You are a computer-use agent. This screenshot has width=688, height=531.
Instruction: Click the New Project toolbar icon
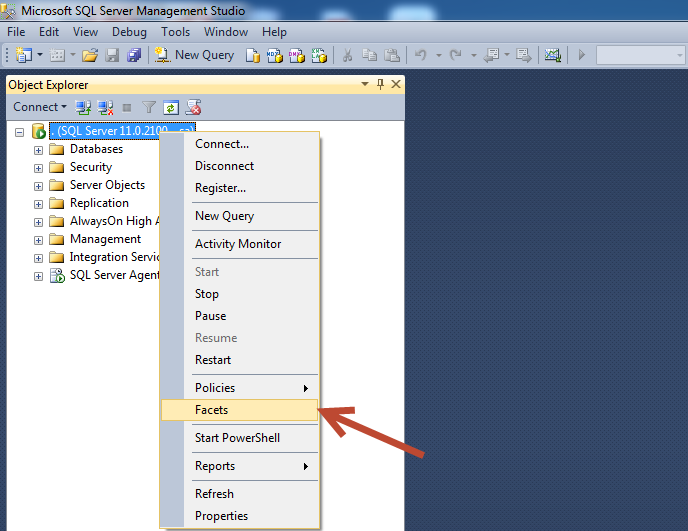24,55
